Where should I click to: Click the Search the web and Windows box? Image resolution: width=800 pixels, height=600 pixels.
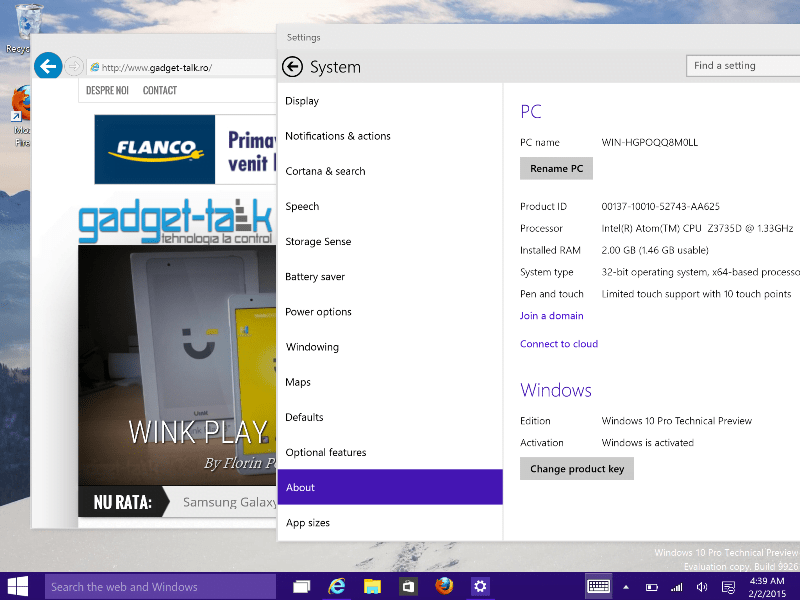point(160,587)
